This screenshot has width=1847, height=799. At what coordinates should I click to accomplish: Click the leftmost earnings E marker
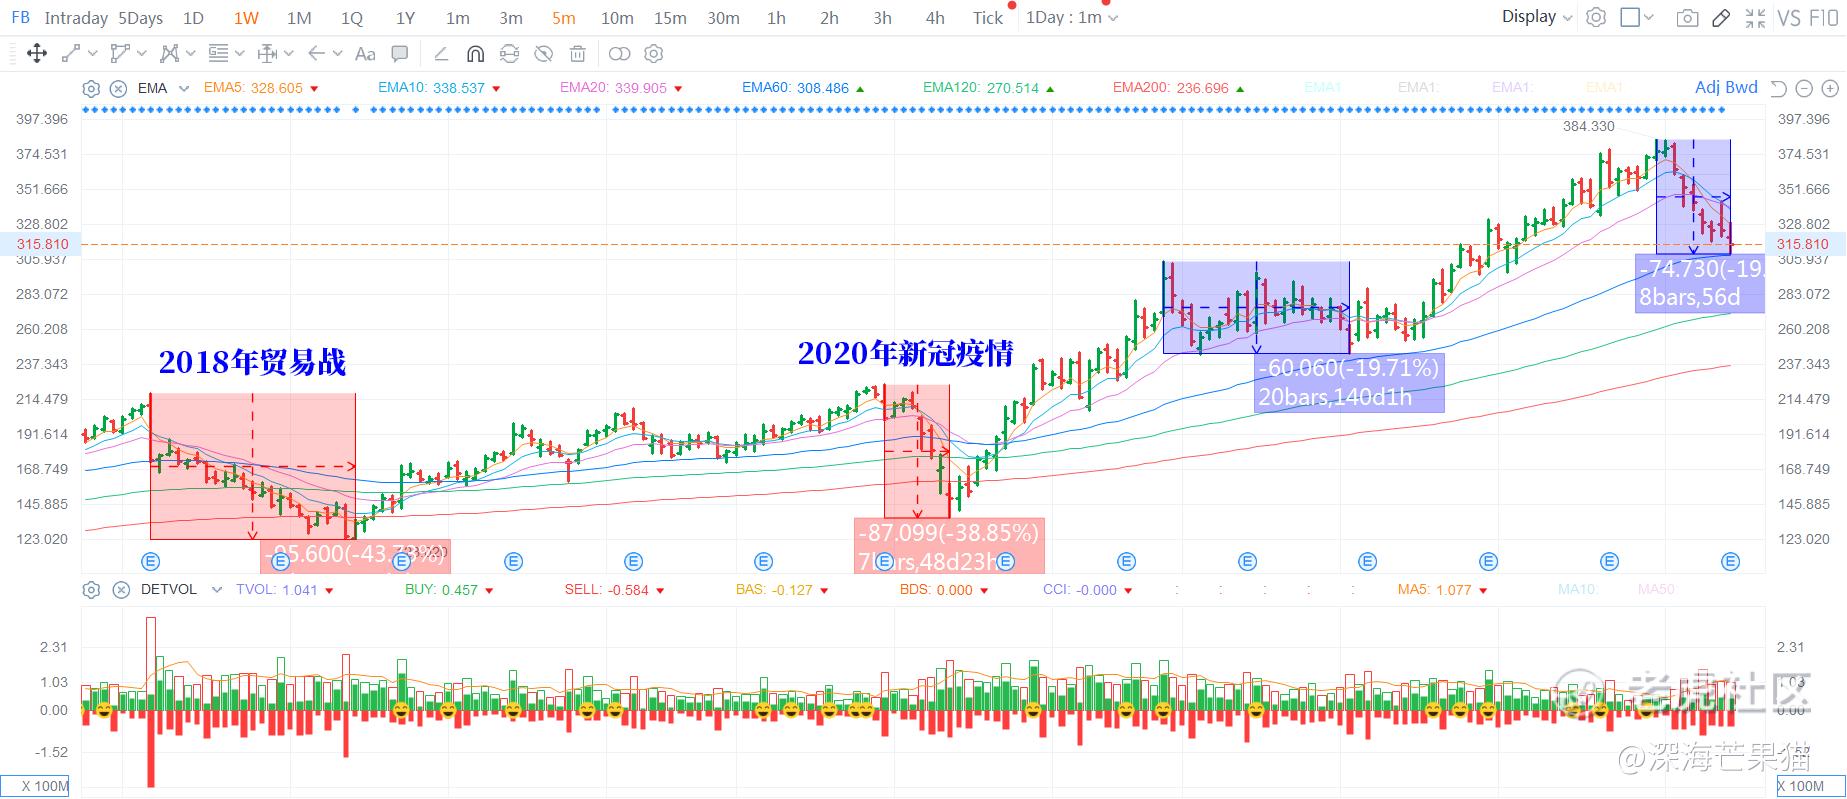point(151,561)
